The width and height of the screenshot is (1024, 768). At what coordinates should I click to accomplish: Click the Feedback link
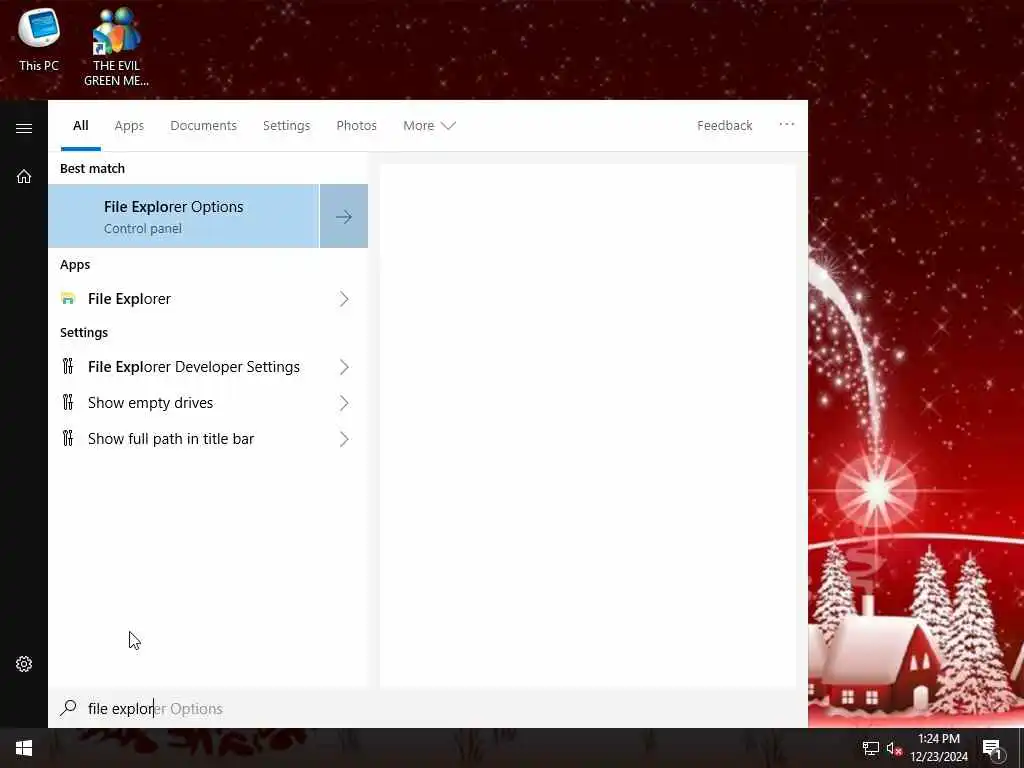coord(724,125)
